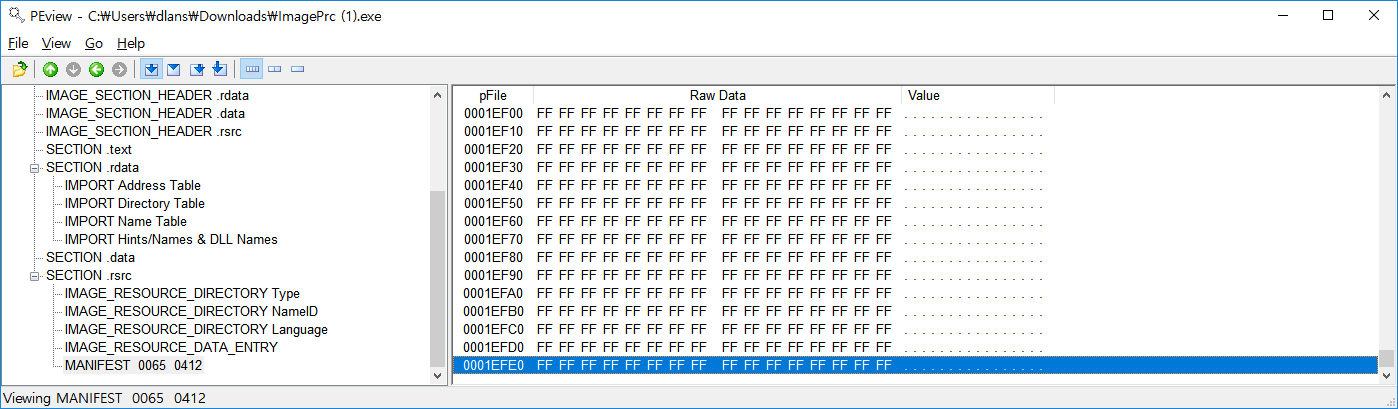The image size is (1398, 409).
Task: Click the open file folder icon
Action: (x=20, y=69)
